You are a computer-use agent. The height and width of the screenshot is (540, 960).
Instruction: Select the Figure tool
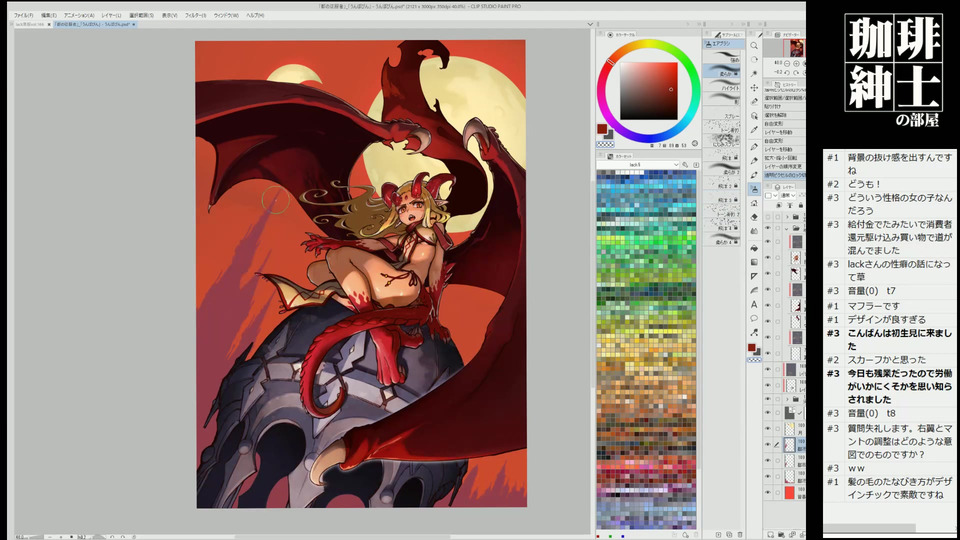[x=754, y=276]
